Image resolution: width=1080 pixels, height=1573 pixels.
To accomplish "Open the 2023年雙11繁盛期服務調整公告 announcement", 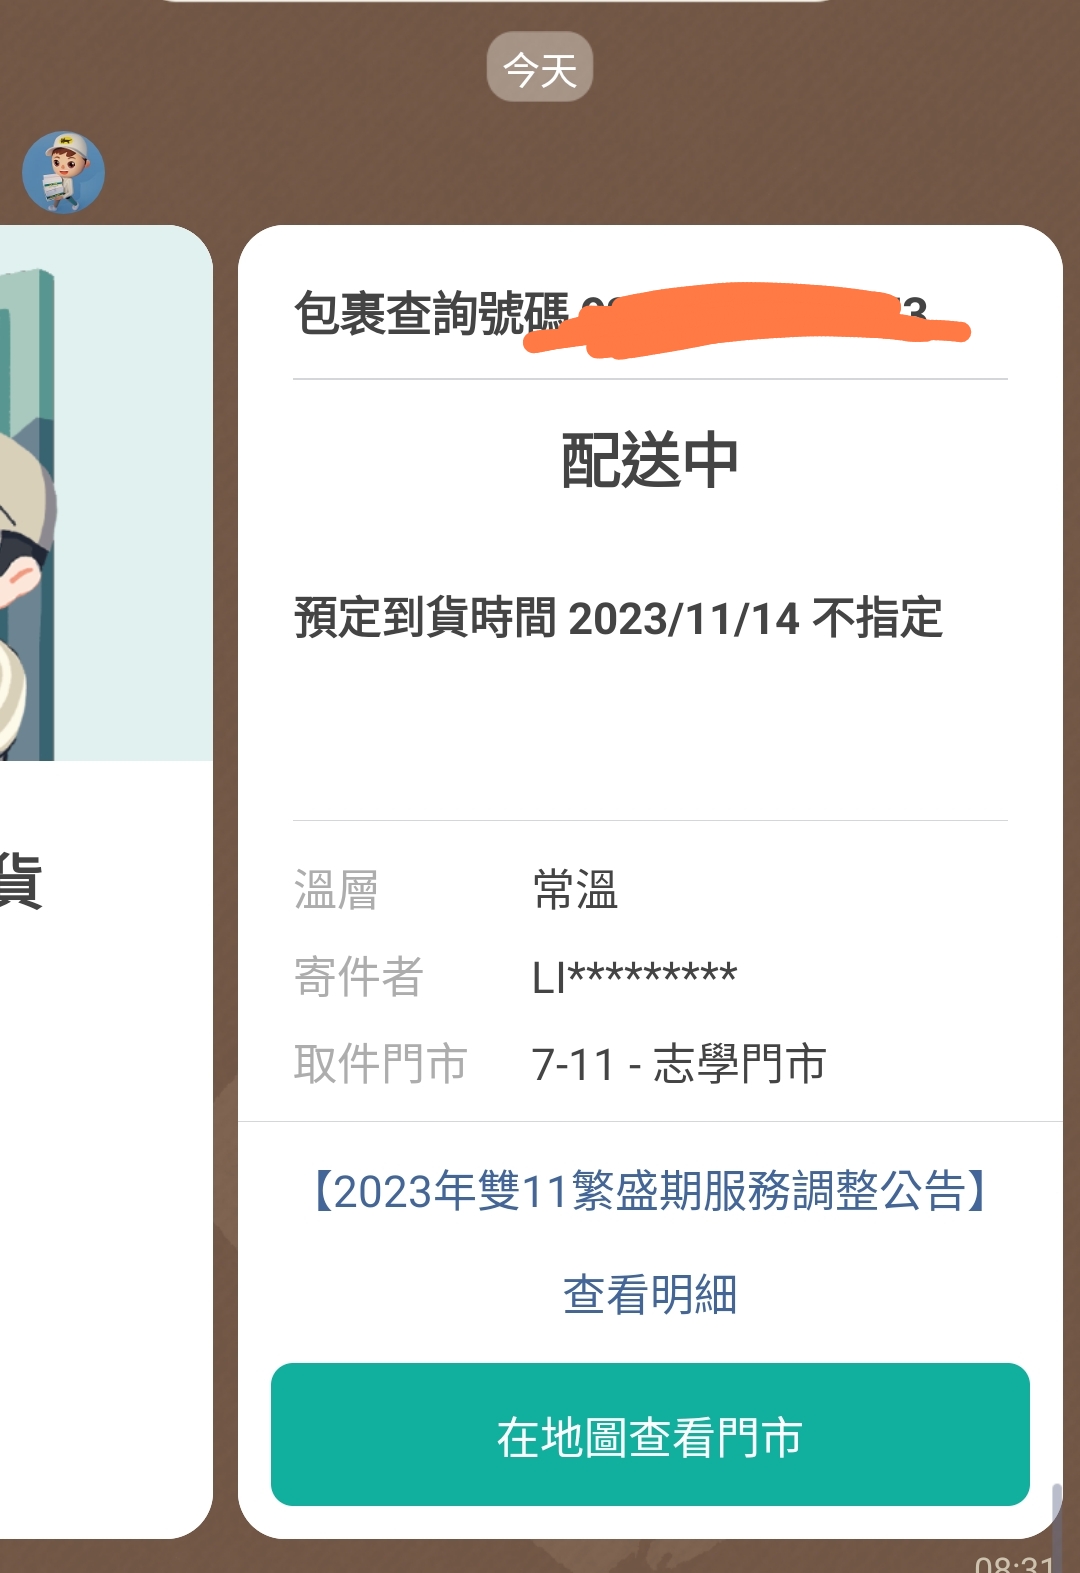I will (x=650, y=1191).
